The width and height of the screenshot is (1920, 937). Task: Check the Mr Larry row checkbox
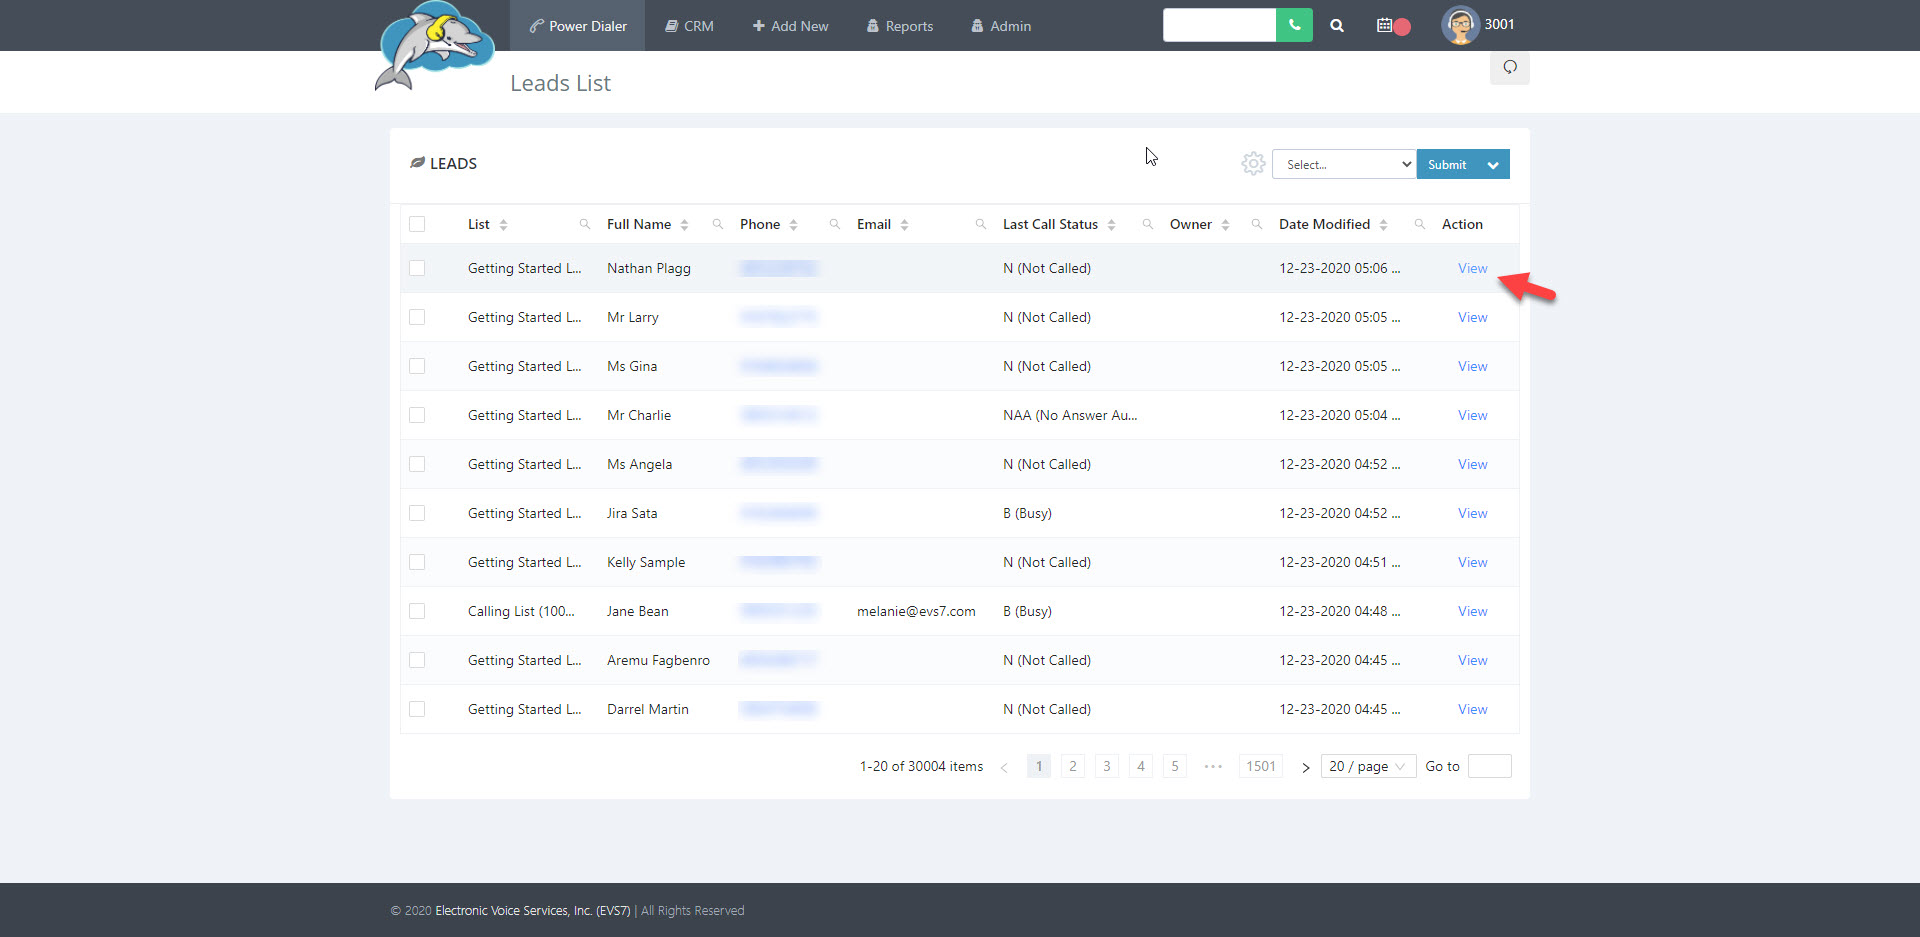pyautogui.click(x=417, y=317)
